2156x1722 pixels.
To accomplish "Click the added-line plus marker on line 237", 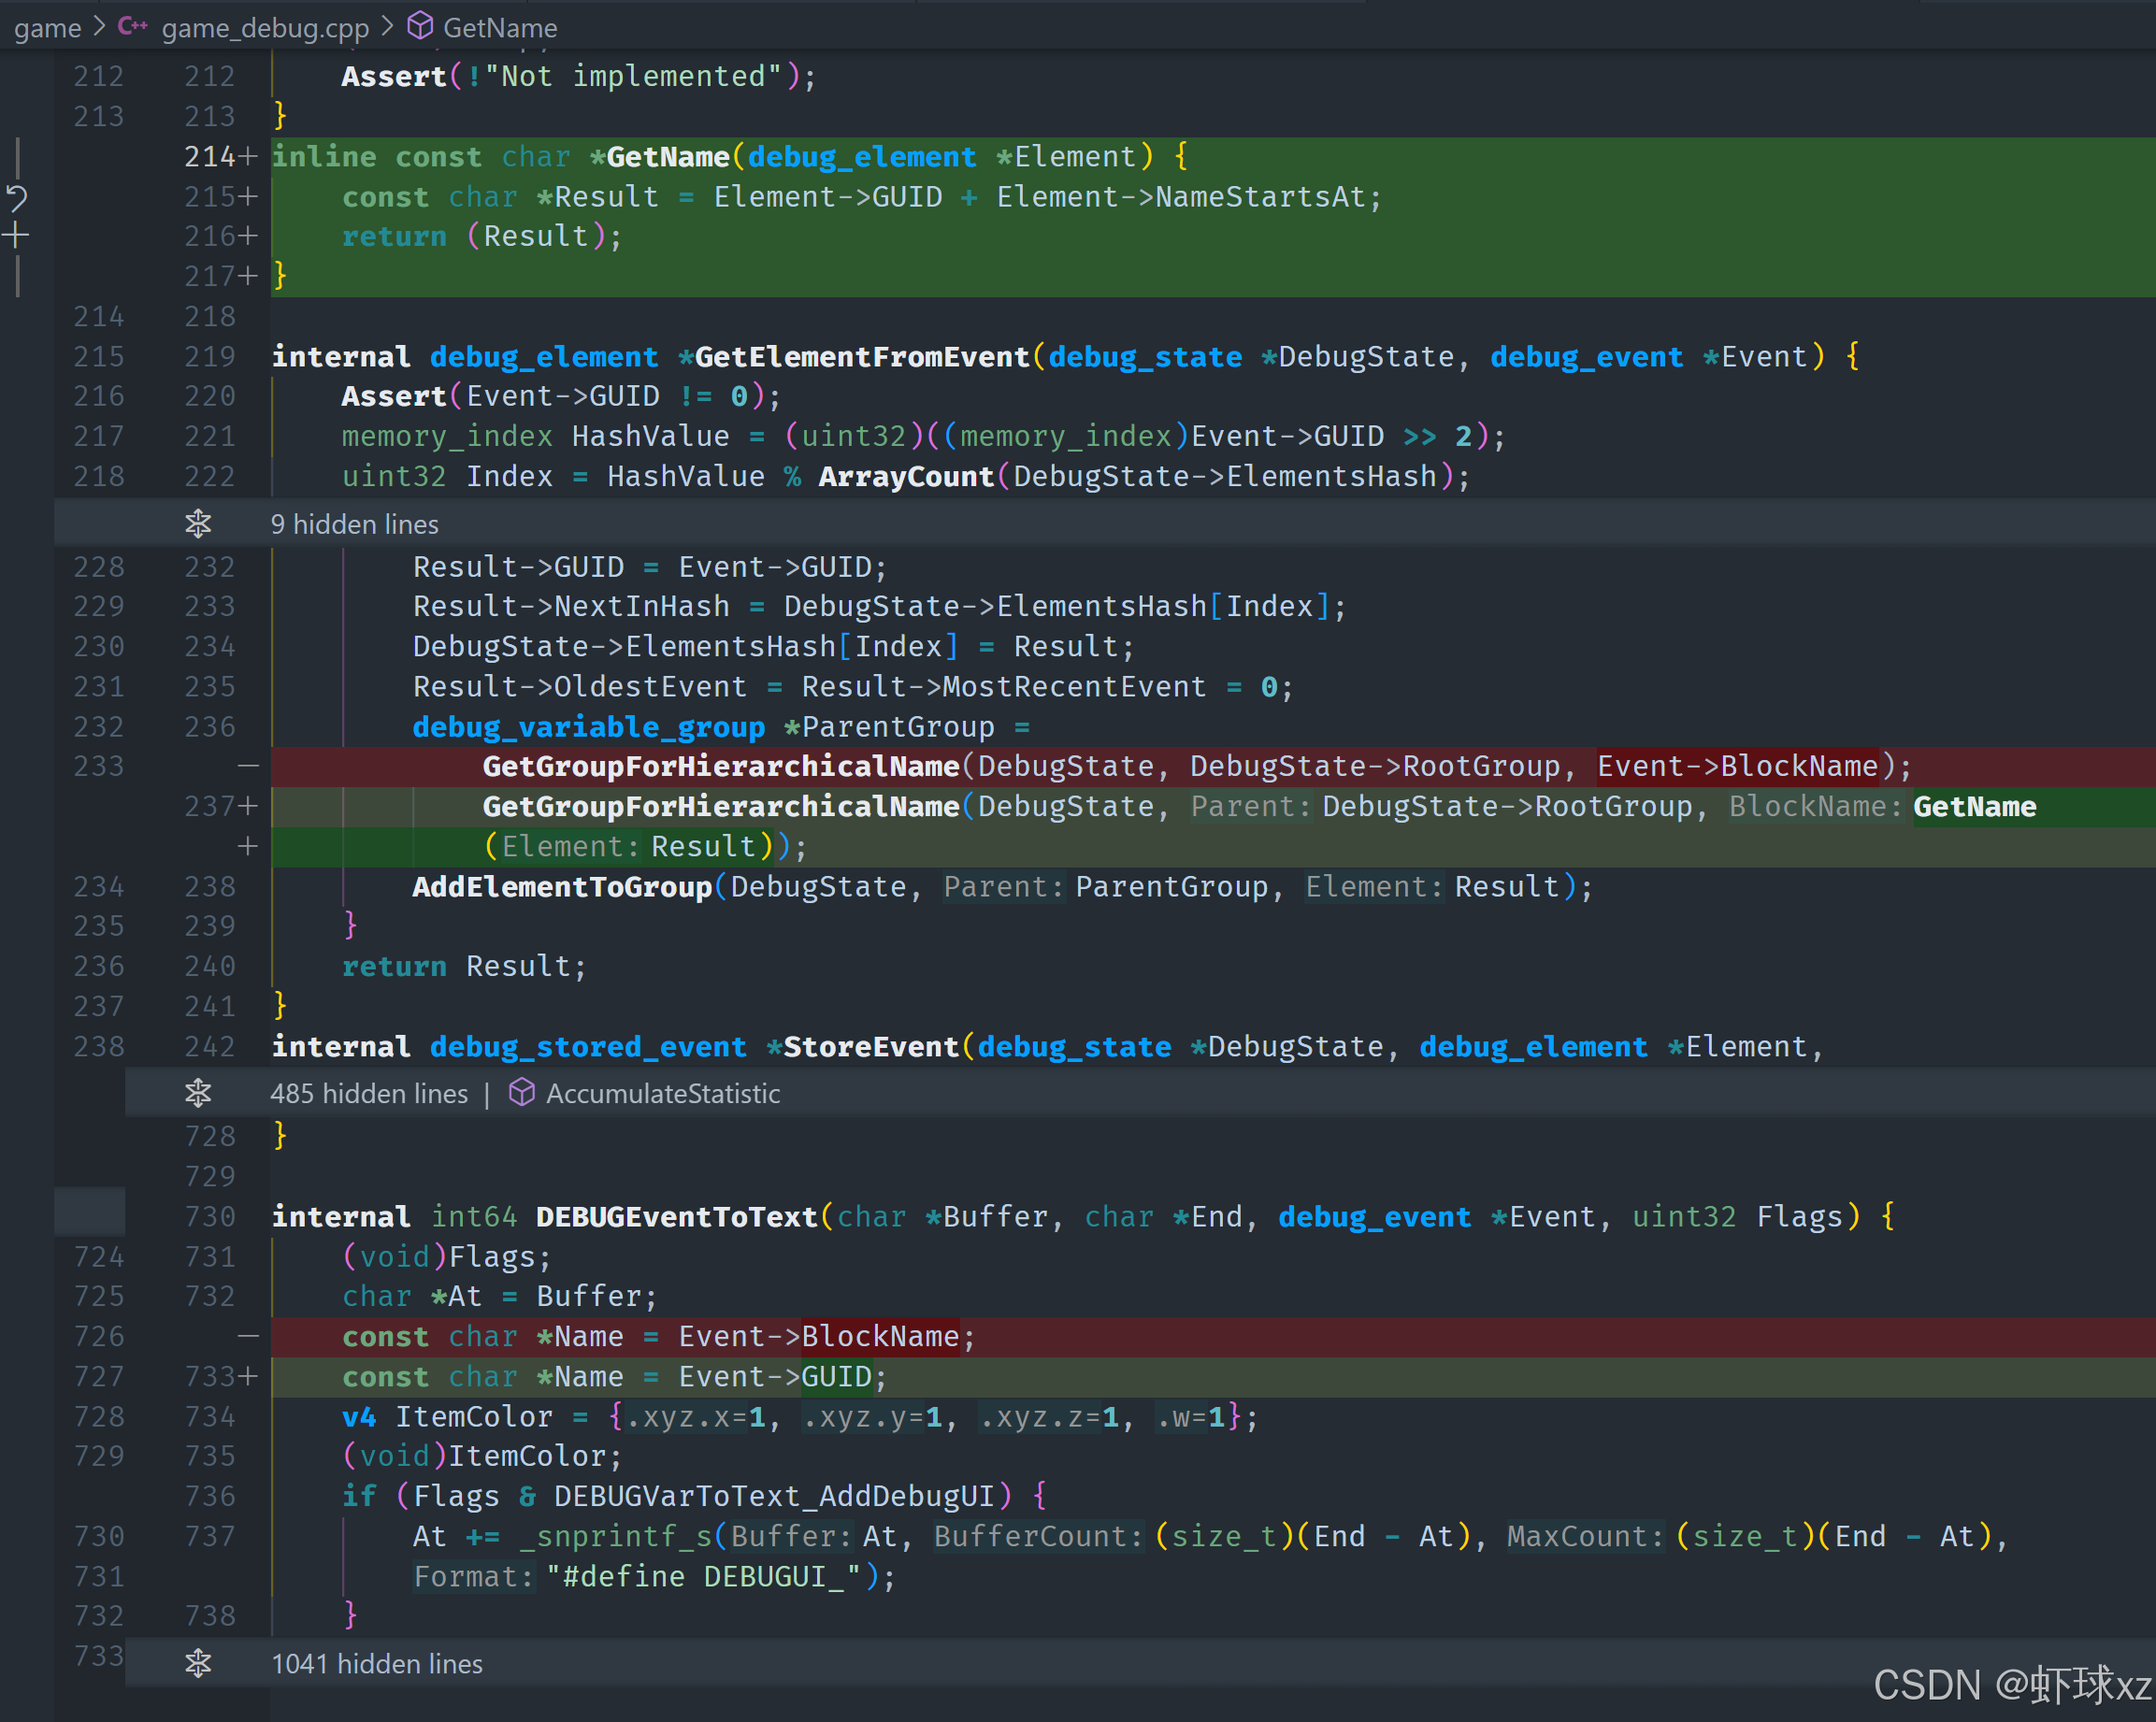I will 248,806.
